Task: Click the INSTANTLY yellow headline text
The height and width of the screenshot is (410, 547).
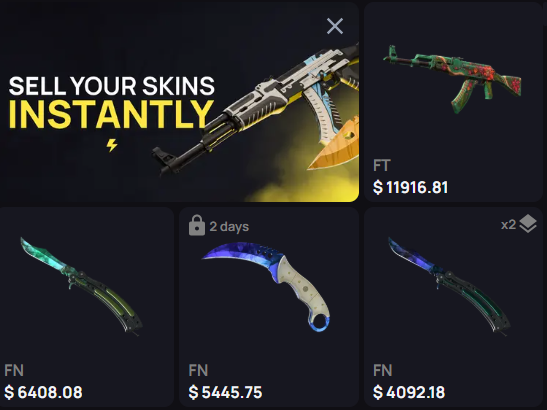Action: click(111, 114)
